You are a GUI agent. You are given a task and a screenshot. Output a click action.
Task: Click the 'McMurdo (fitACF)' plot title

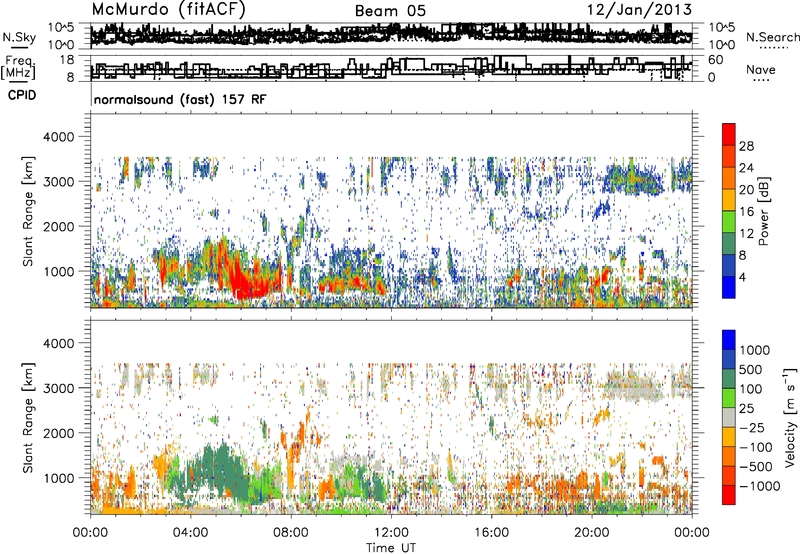168,9
